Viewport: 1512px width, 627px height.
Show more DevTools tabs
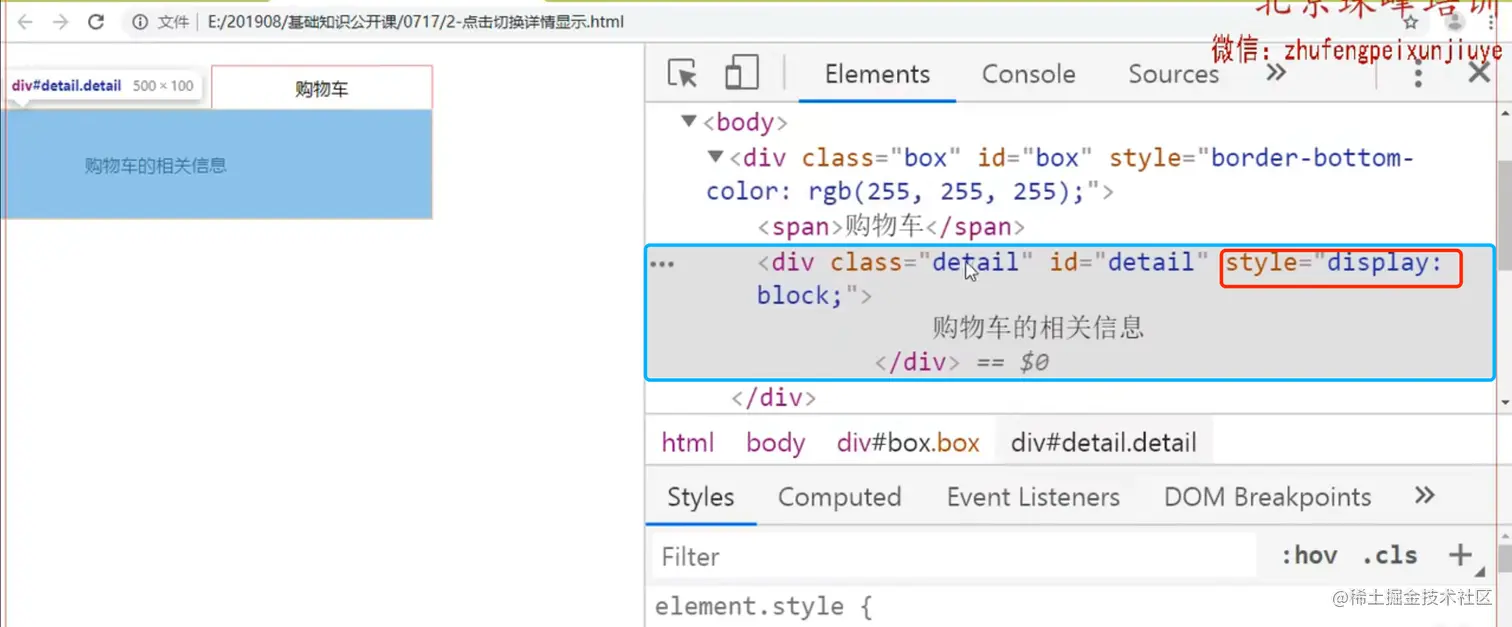tap(1275, 73)
